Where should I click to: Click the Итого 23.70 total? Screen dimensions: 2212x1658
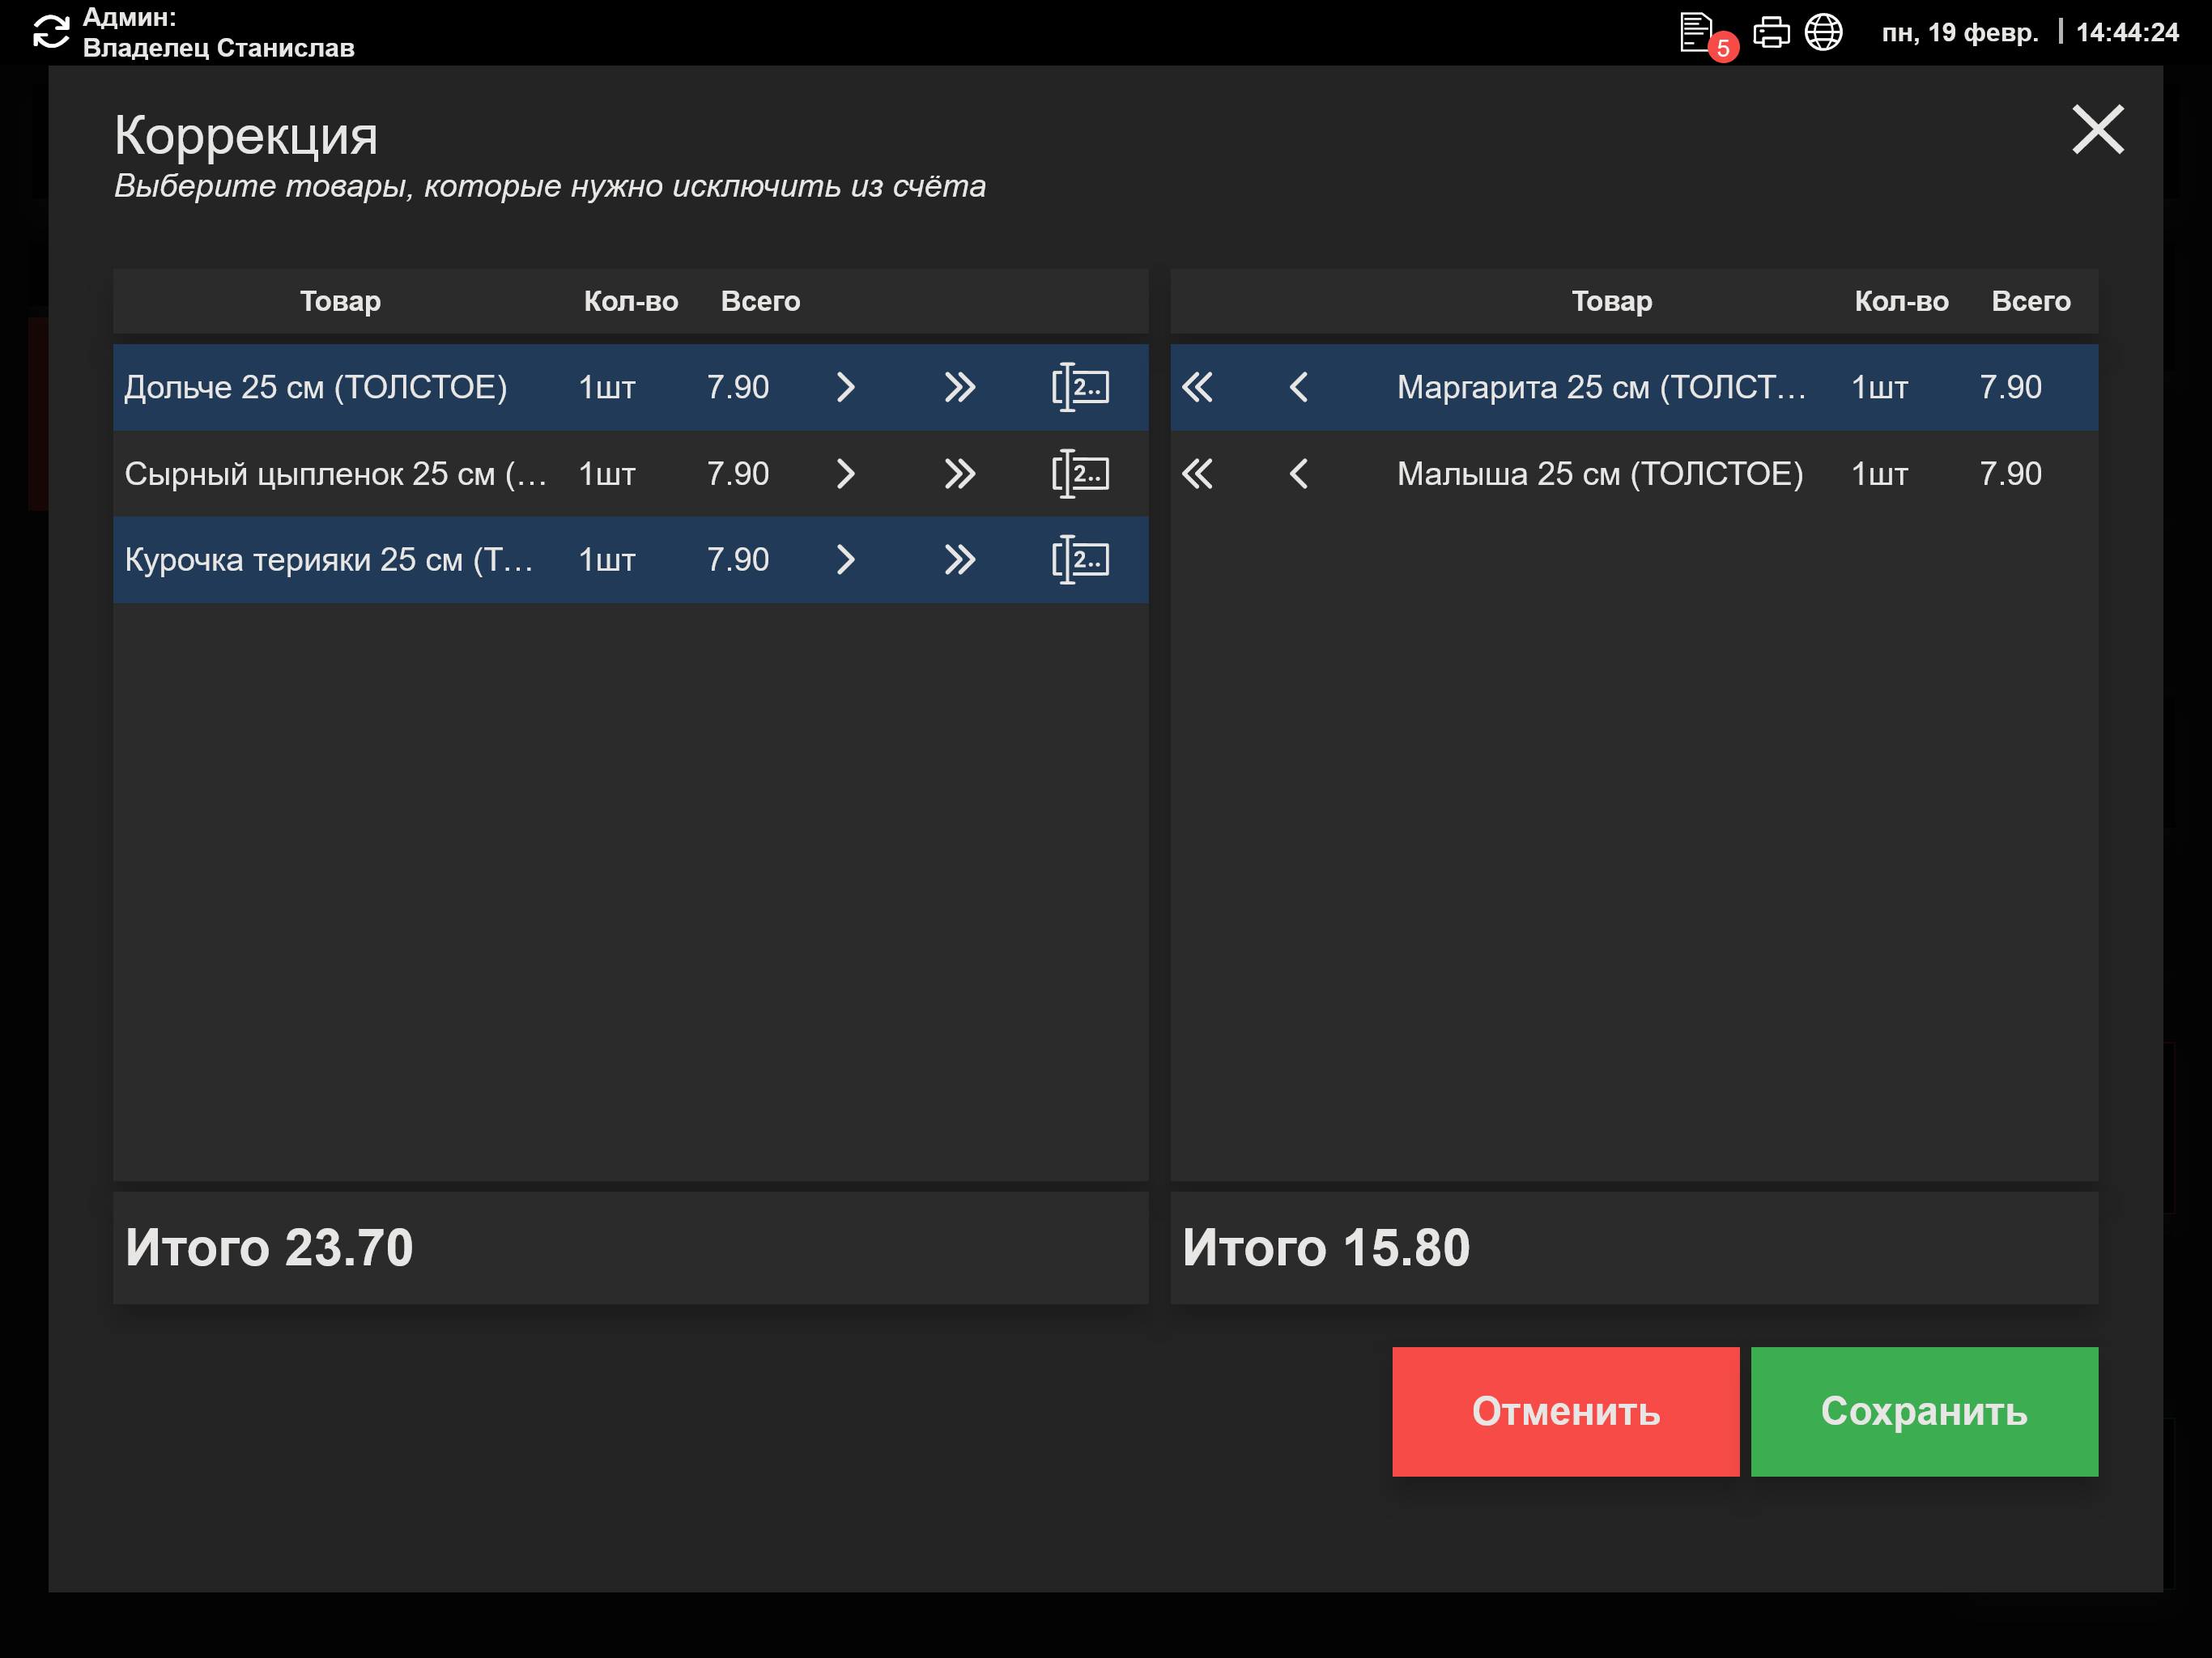269,1247
